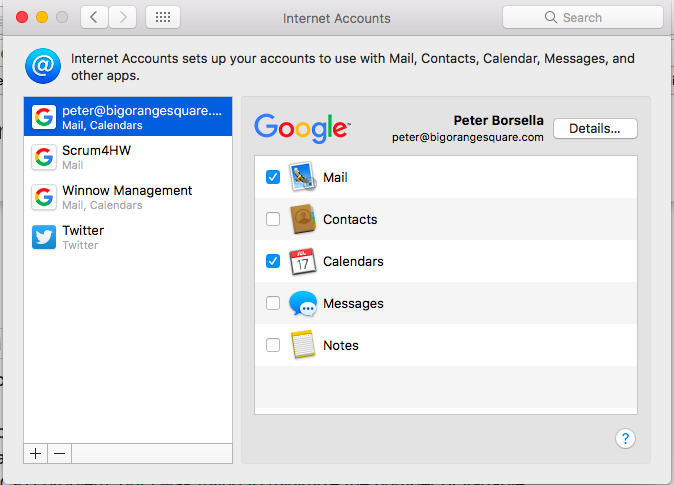The width and height of the screenshot is (674, 485).
Task: Uncheck the Mail checkbox
Action: point(273,177)
